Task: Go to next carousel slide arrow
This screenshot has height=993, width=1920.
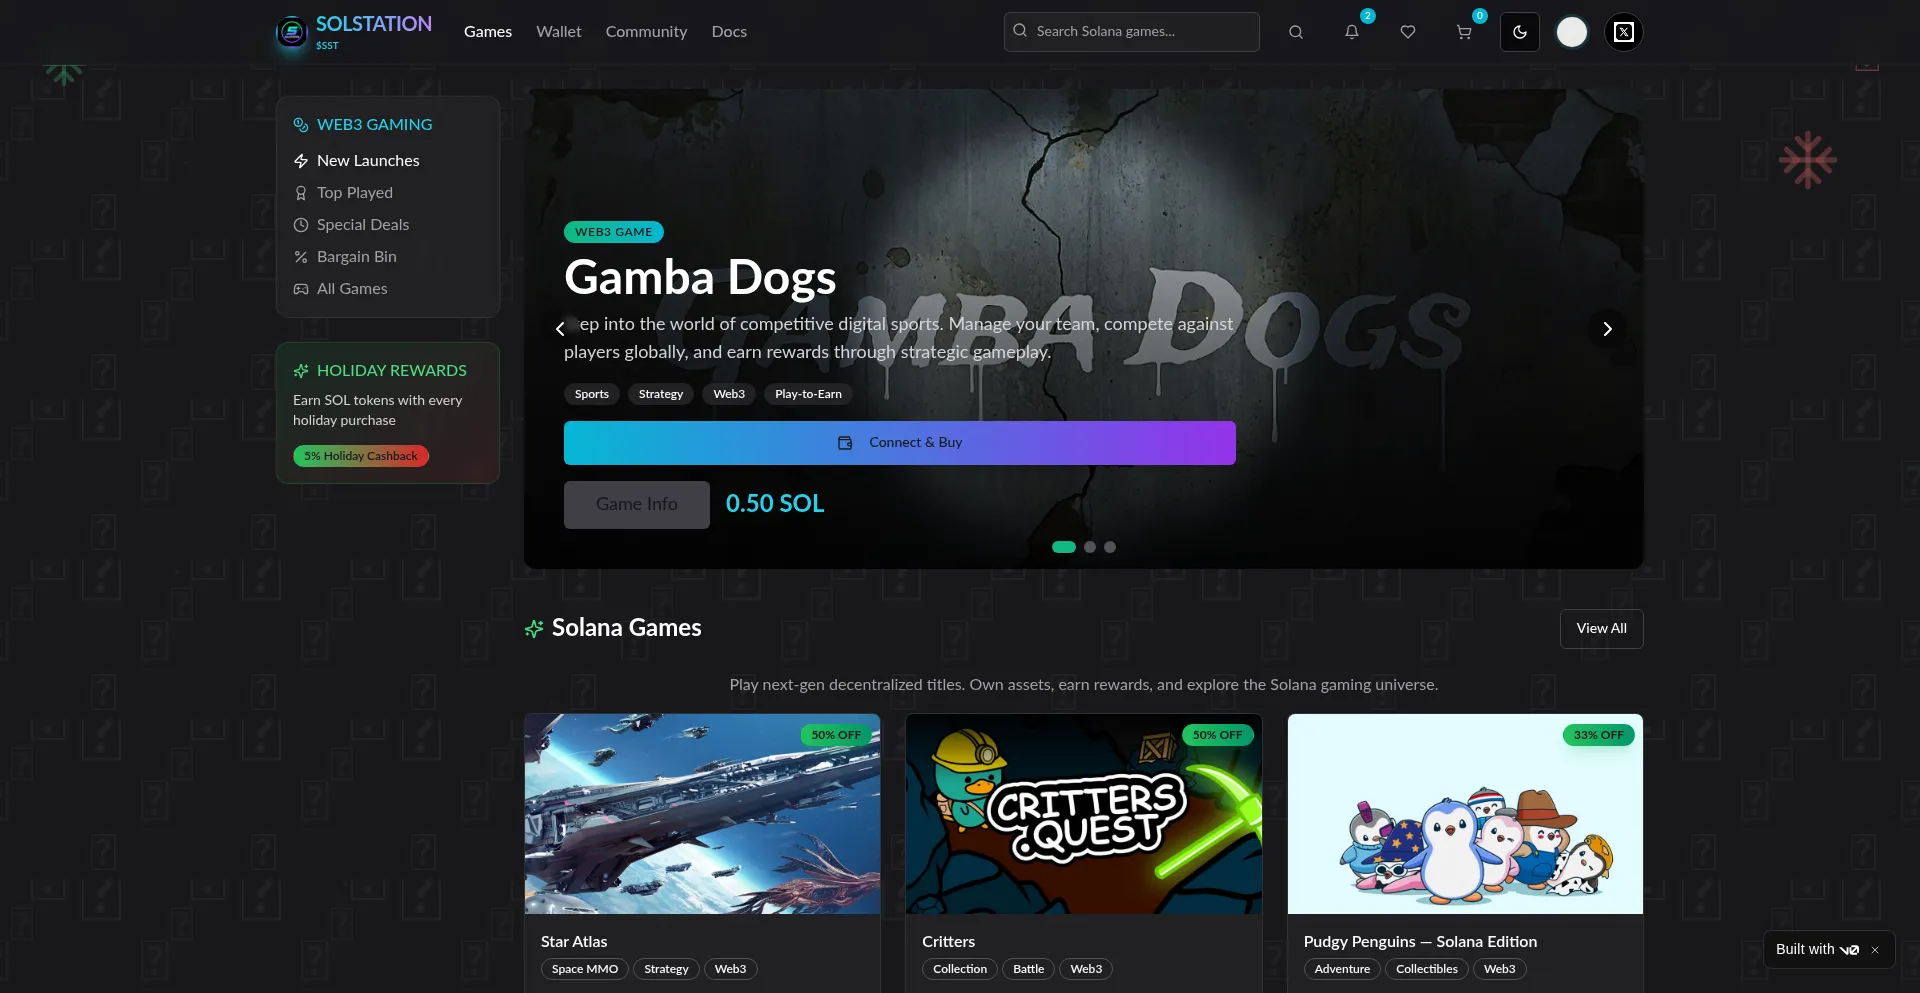Action: point(1607,329)
